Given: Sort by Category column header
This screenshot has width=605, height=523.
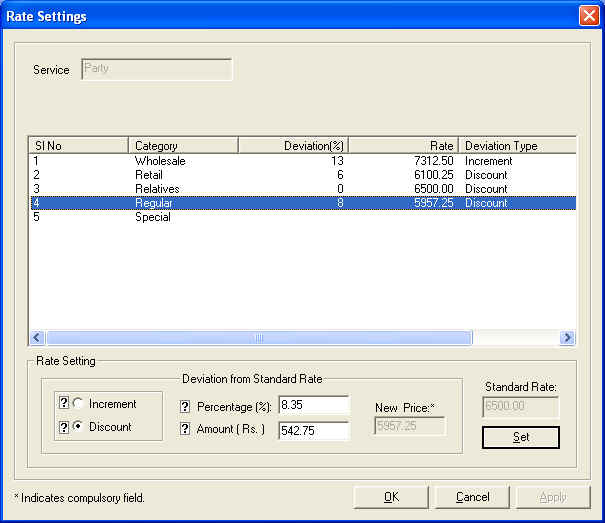Looking at the screenshot, I should (x=183, y=146).
